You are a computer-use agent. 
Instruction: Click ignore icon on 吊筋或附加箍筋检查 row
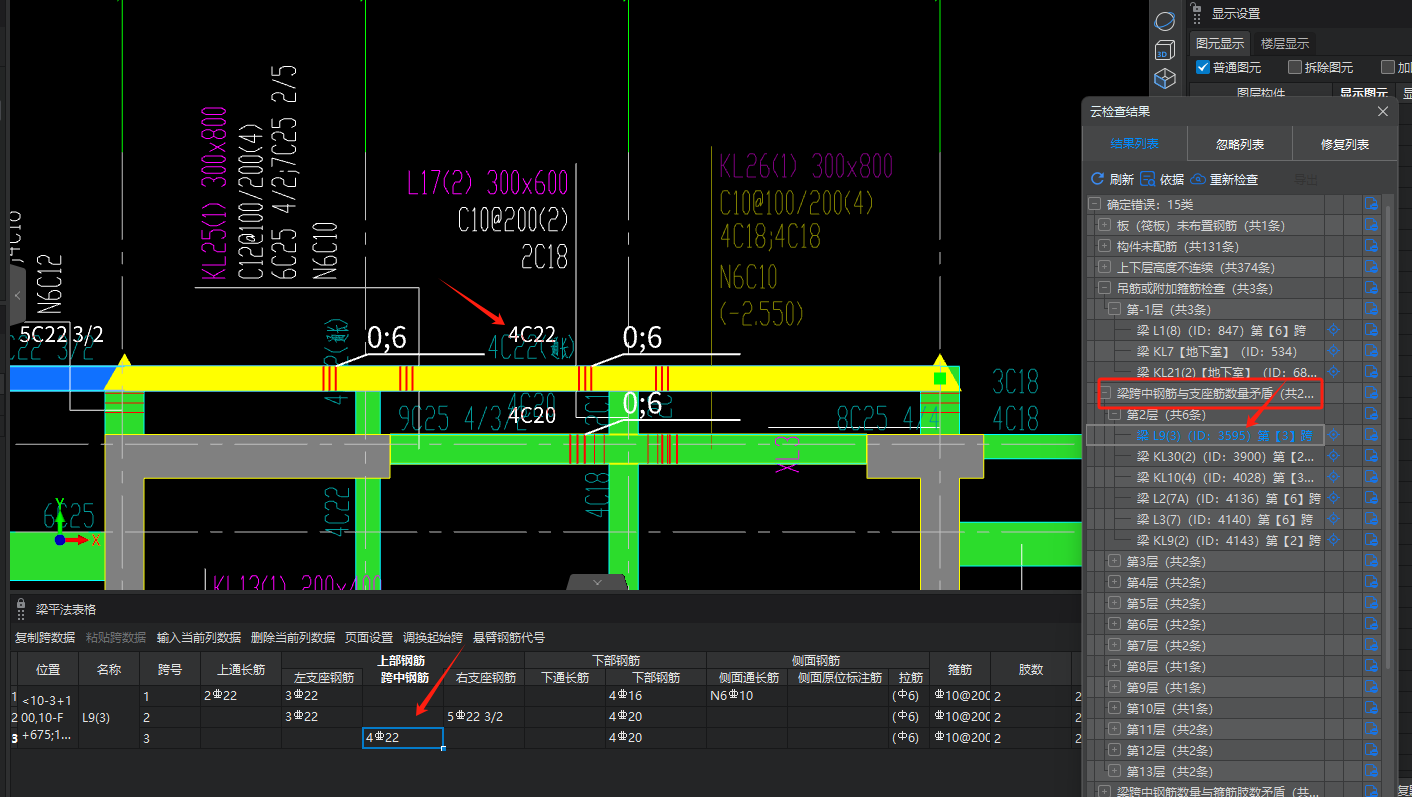[1372, 288]
